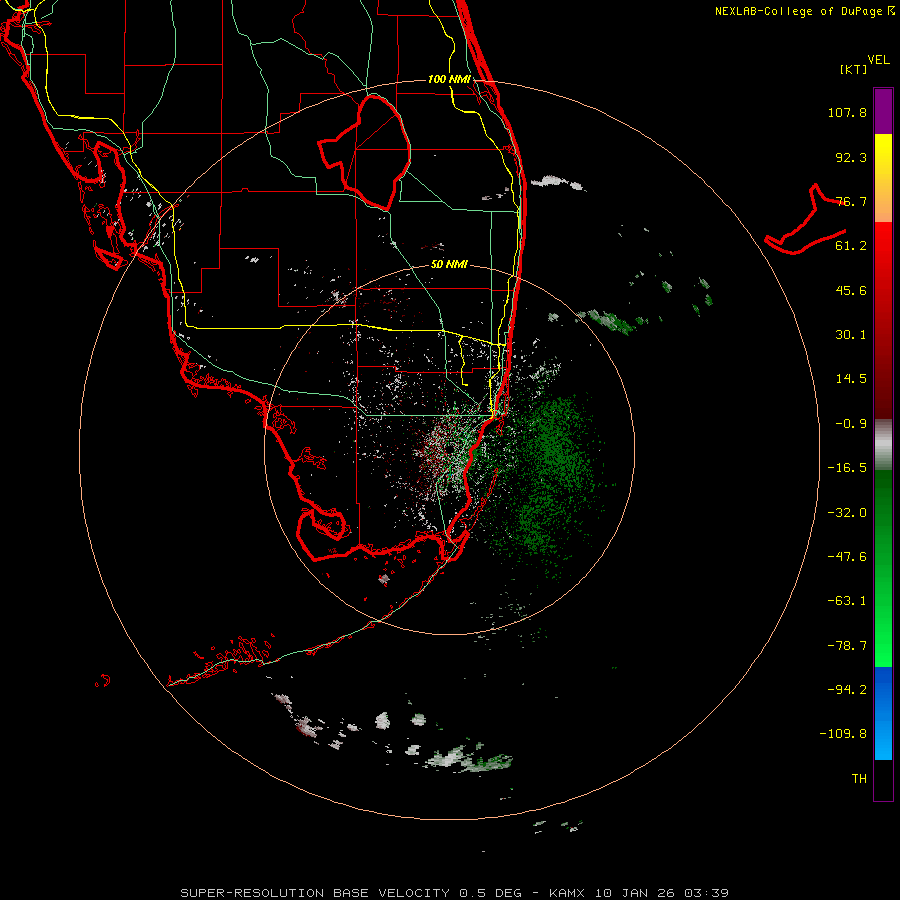
Task: Click the -32.0 legend value
Action: click(x=847, y=513)
